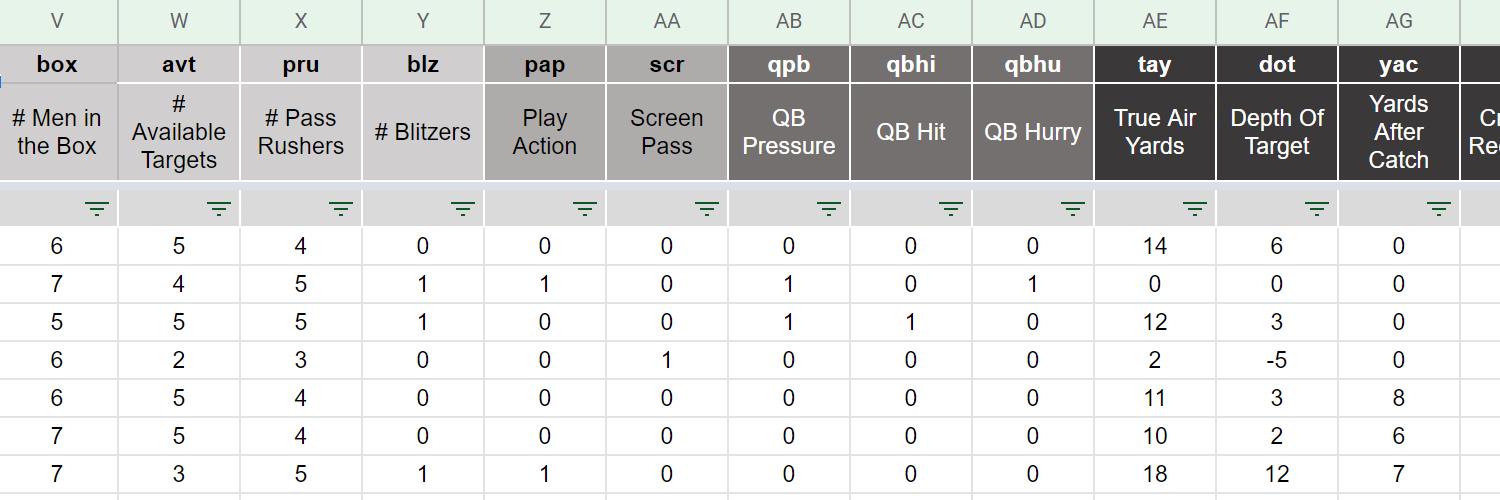Select column header AE
Image resolution: width=1500 pixels, height=500 pixels.
pos(1155,21)
